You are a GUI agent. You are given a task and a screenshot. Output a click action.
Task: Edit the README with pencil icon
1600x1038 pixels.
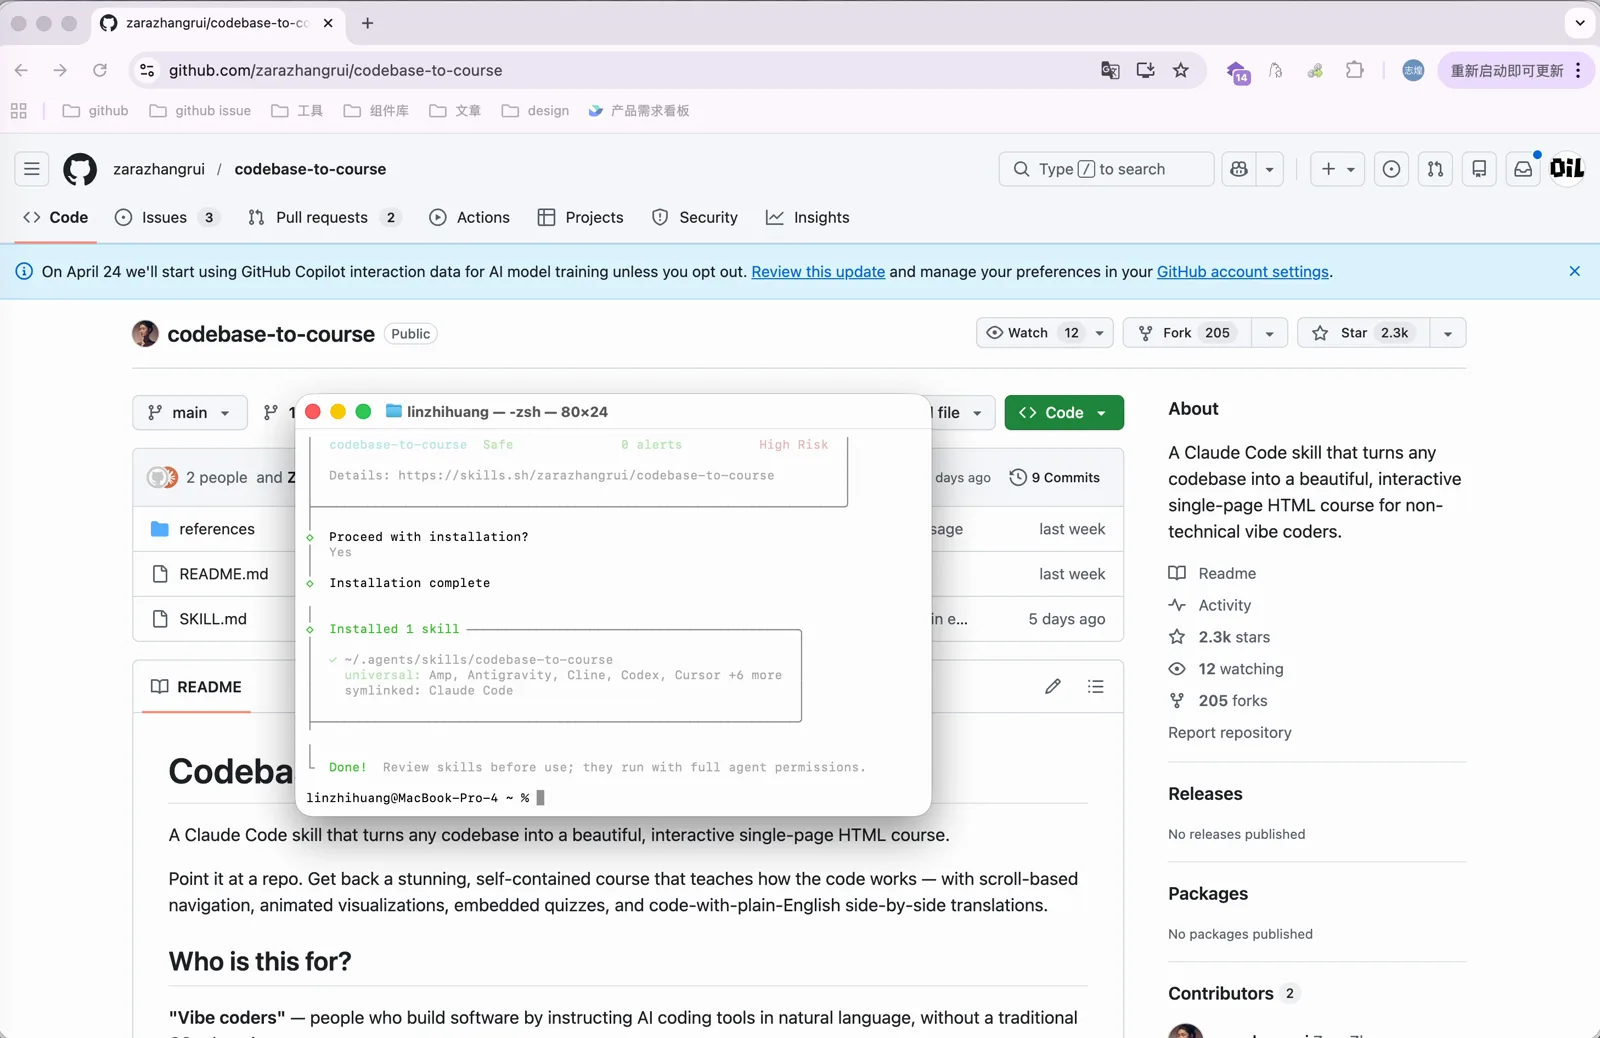coord(1053,686)
